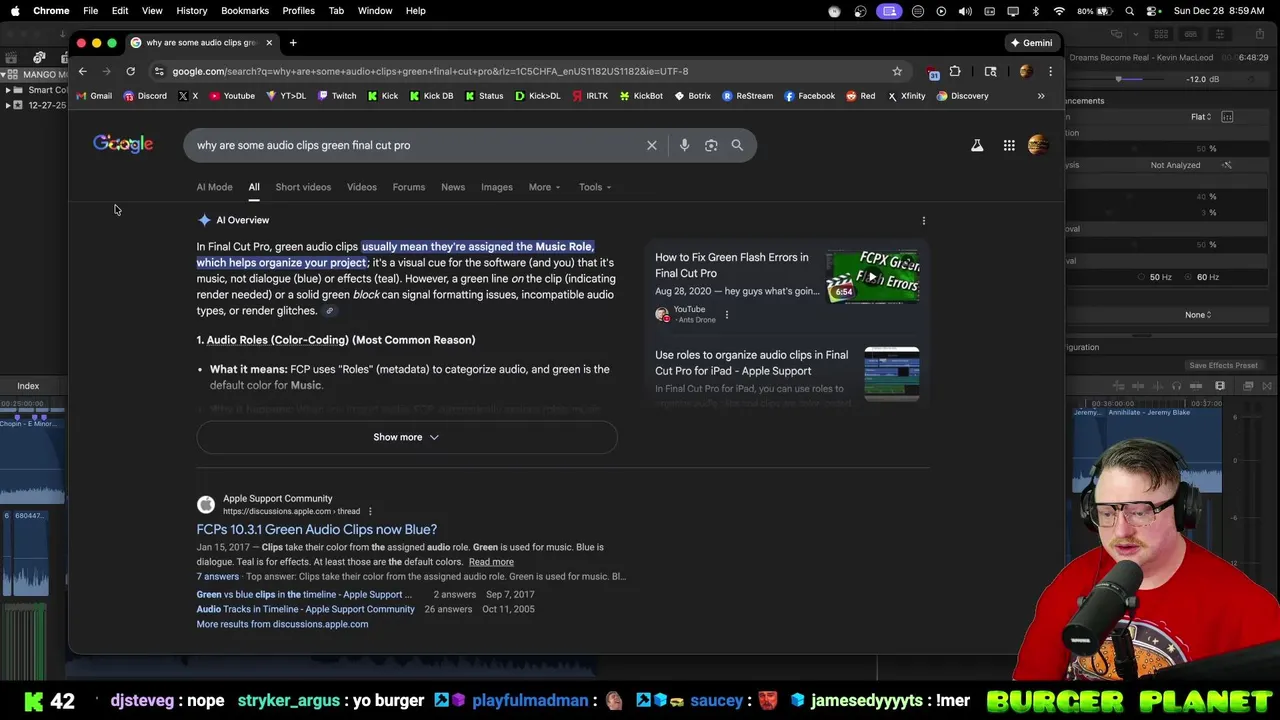The width and height of the screenshot is (1280, 720).
Task: Click Save Effects Preset in Final Cut
Action: [1223, 366]
